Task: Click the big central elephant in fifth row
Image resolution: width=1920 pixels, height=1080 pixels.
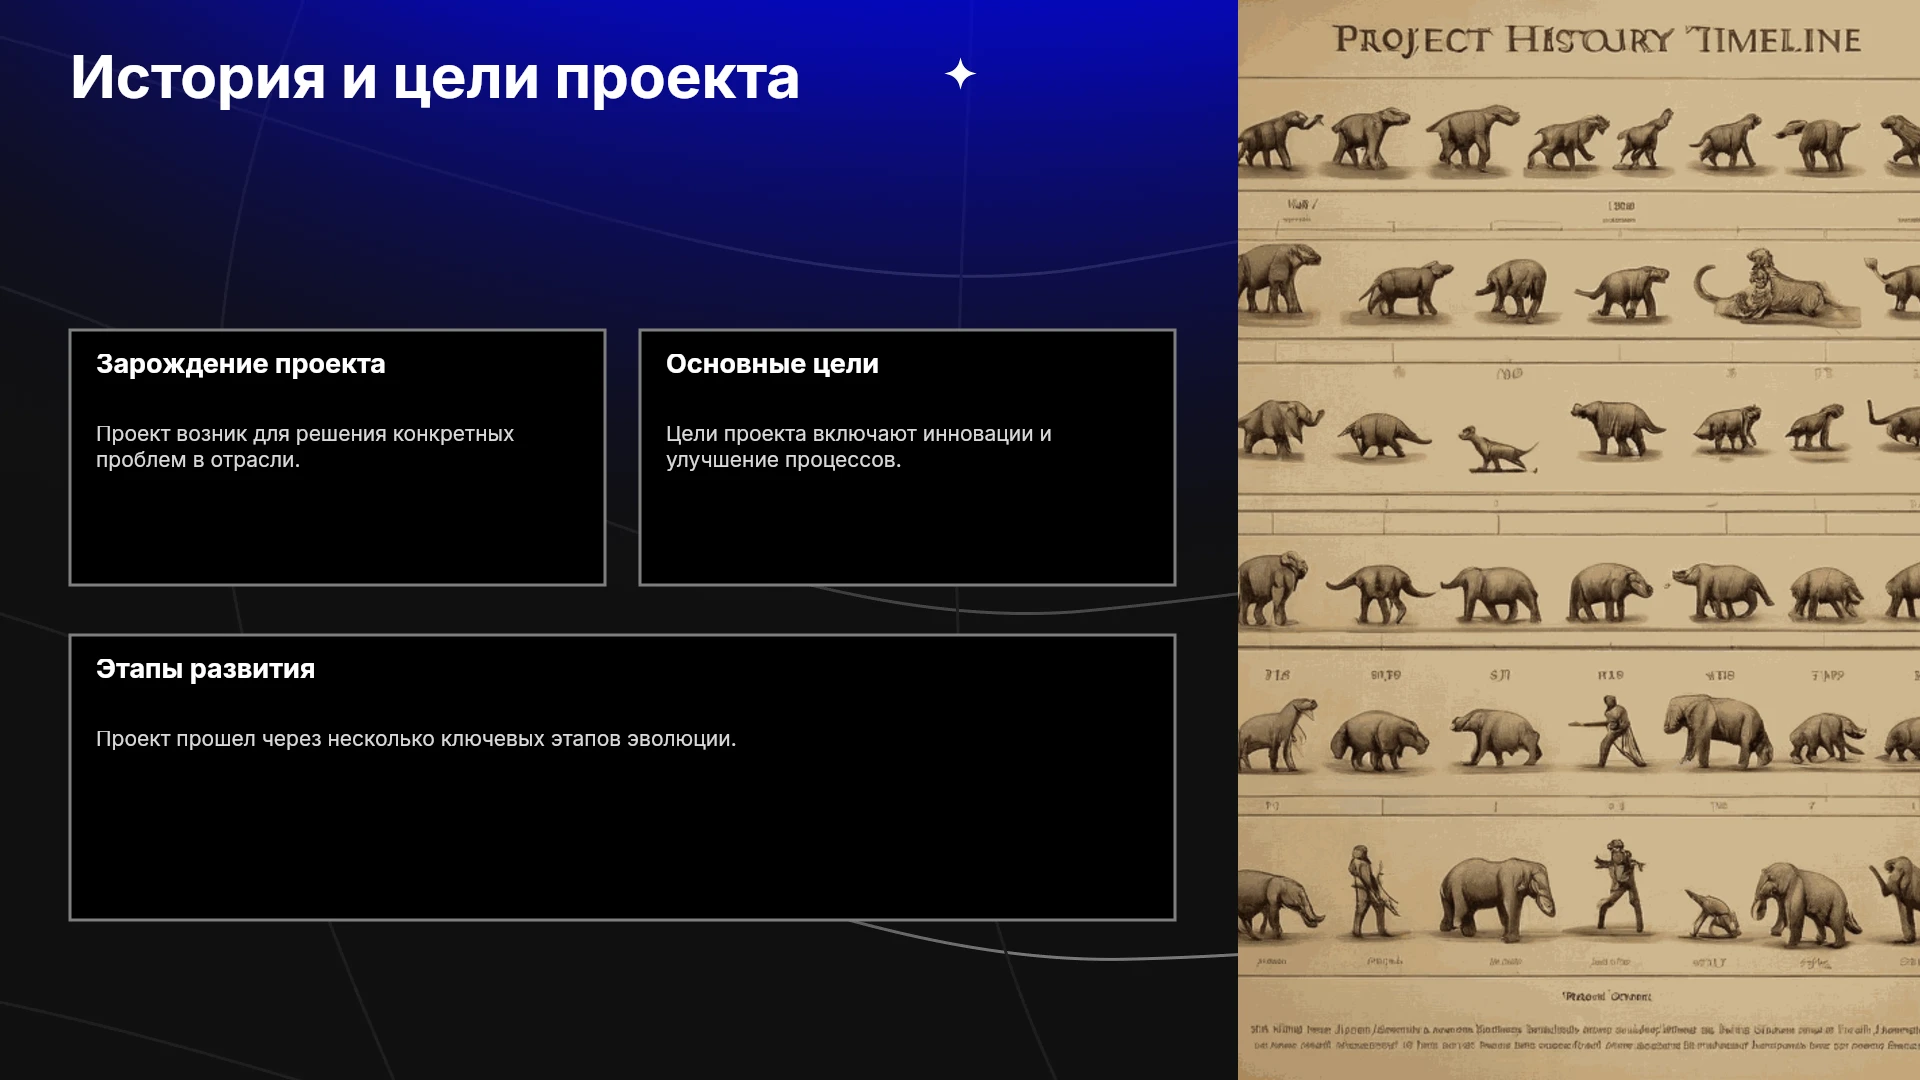Action: (x=1718, y=730)
